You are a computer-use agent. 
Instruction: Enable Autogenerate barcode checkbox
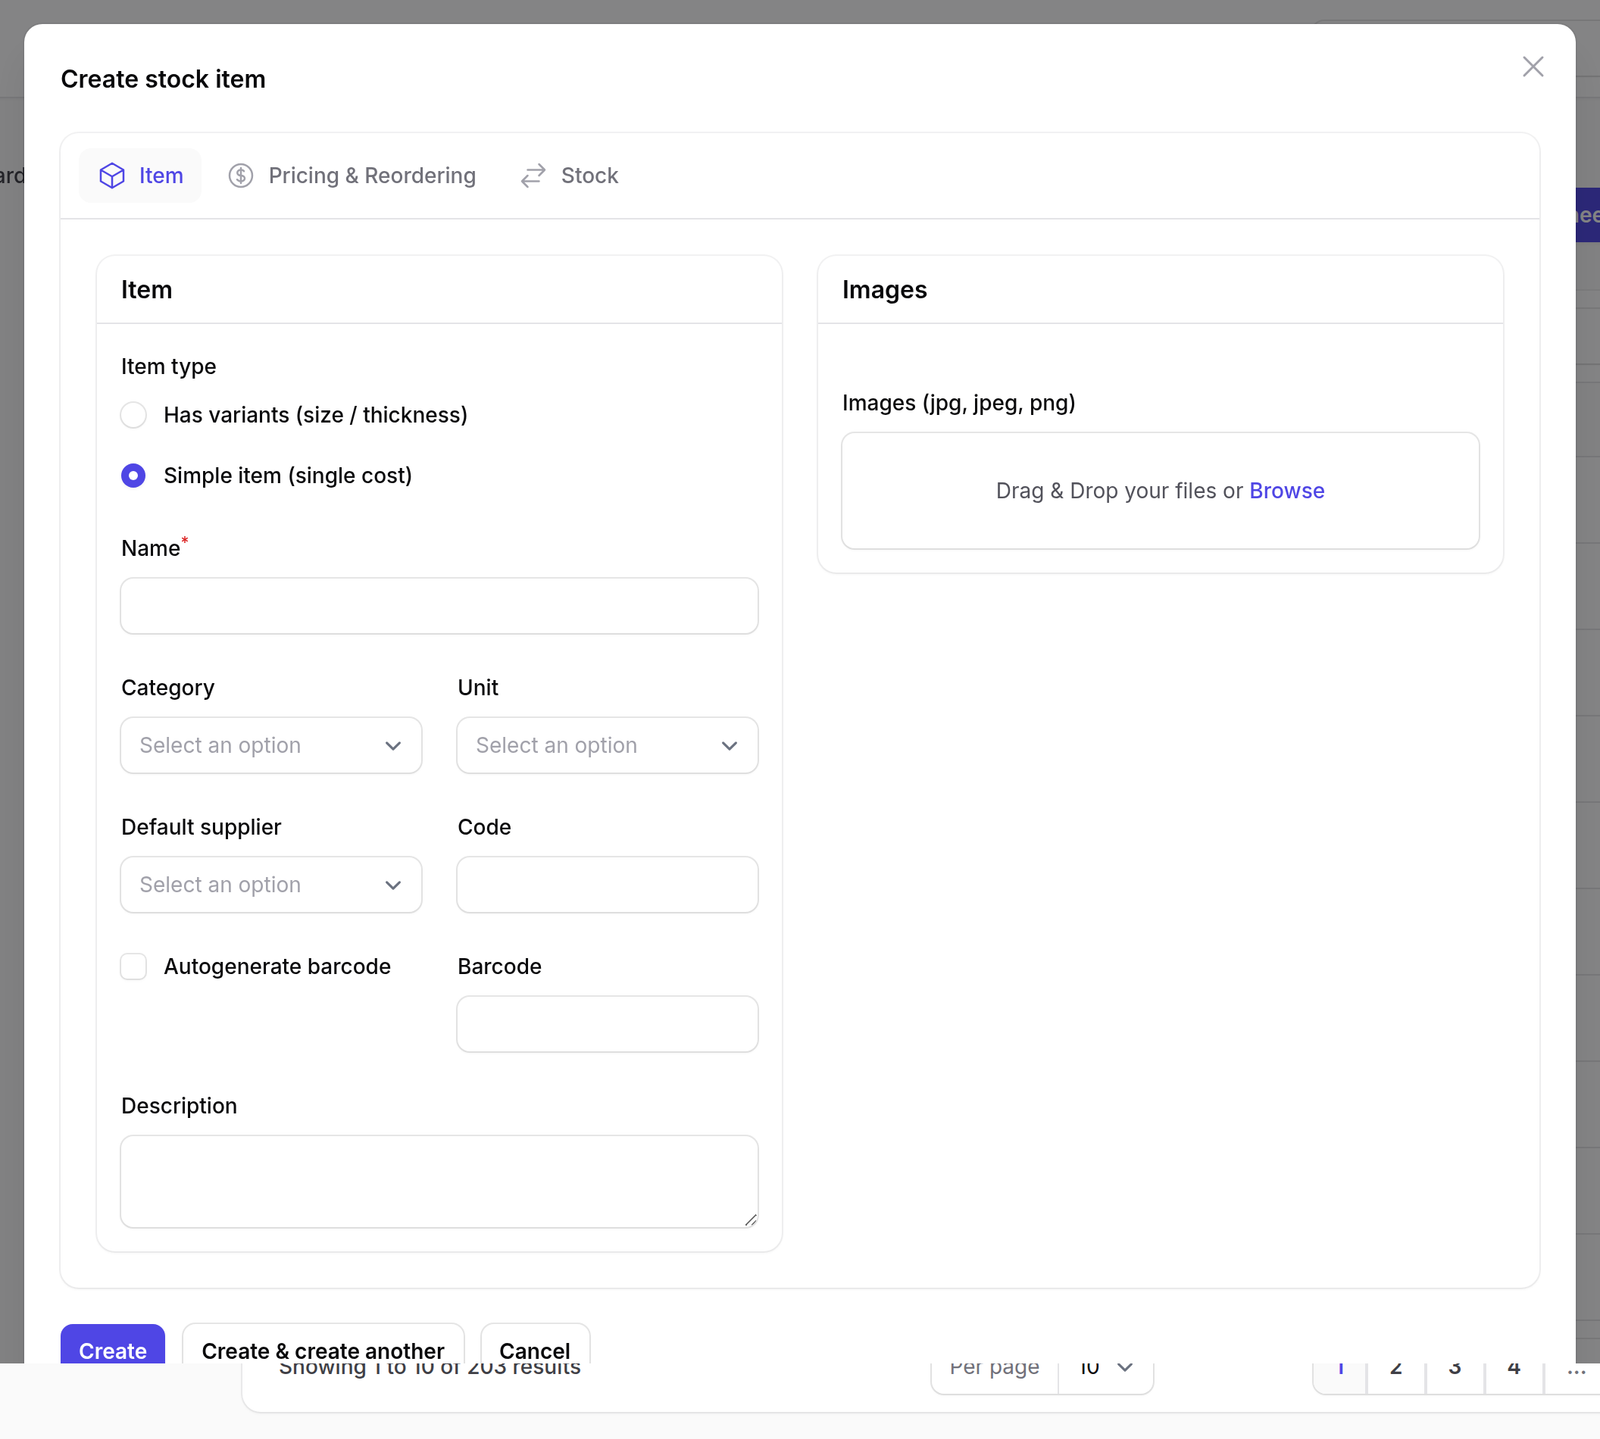[134, 967]
